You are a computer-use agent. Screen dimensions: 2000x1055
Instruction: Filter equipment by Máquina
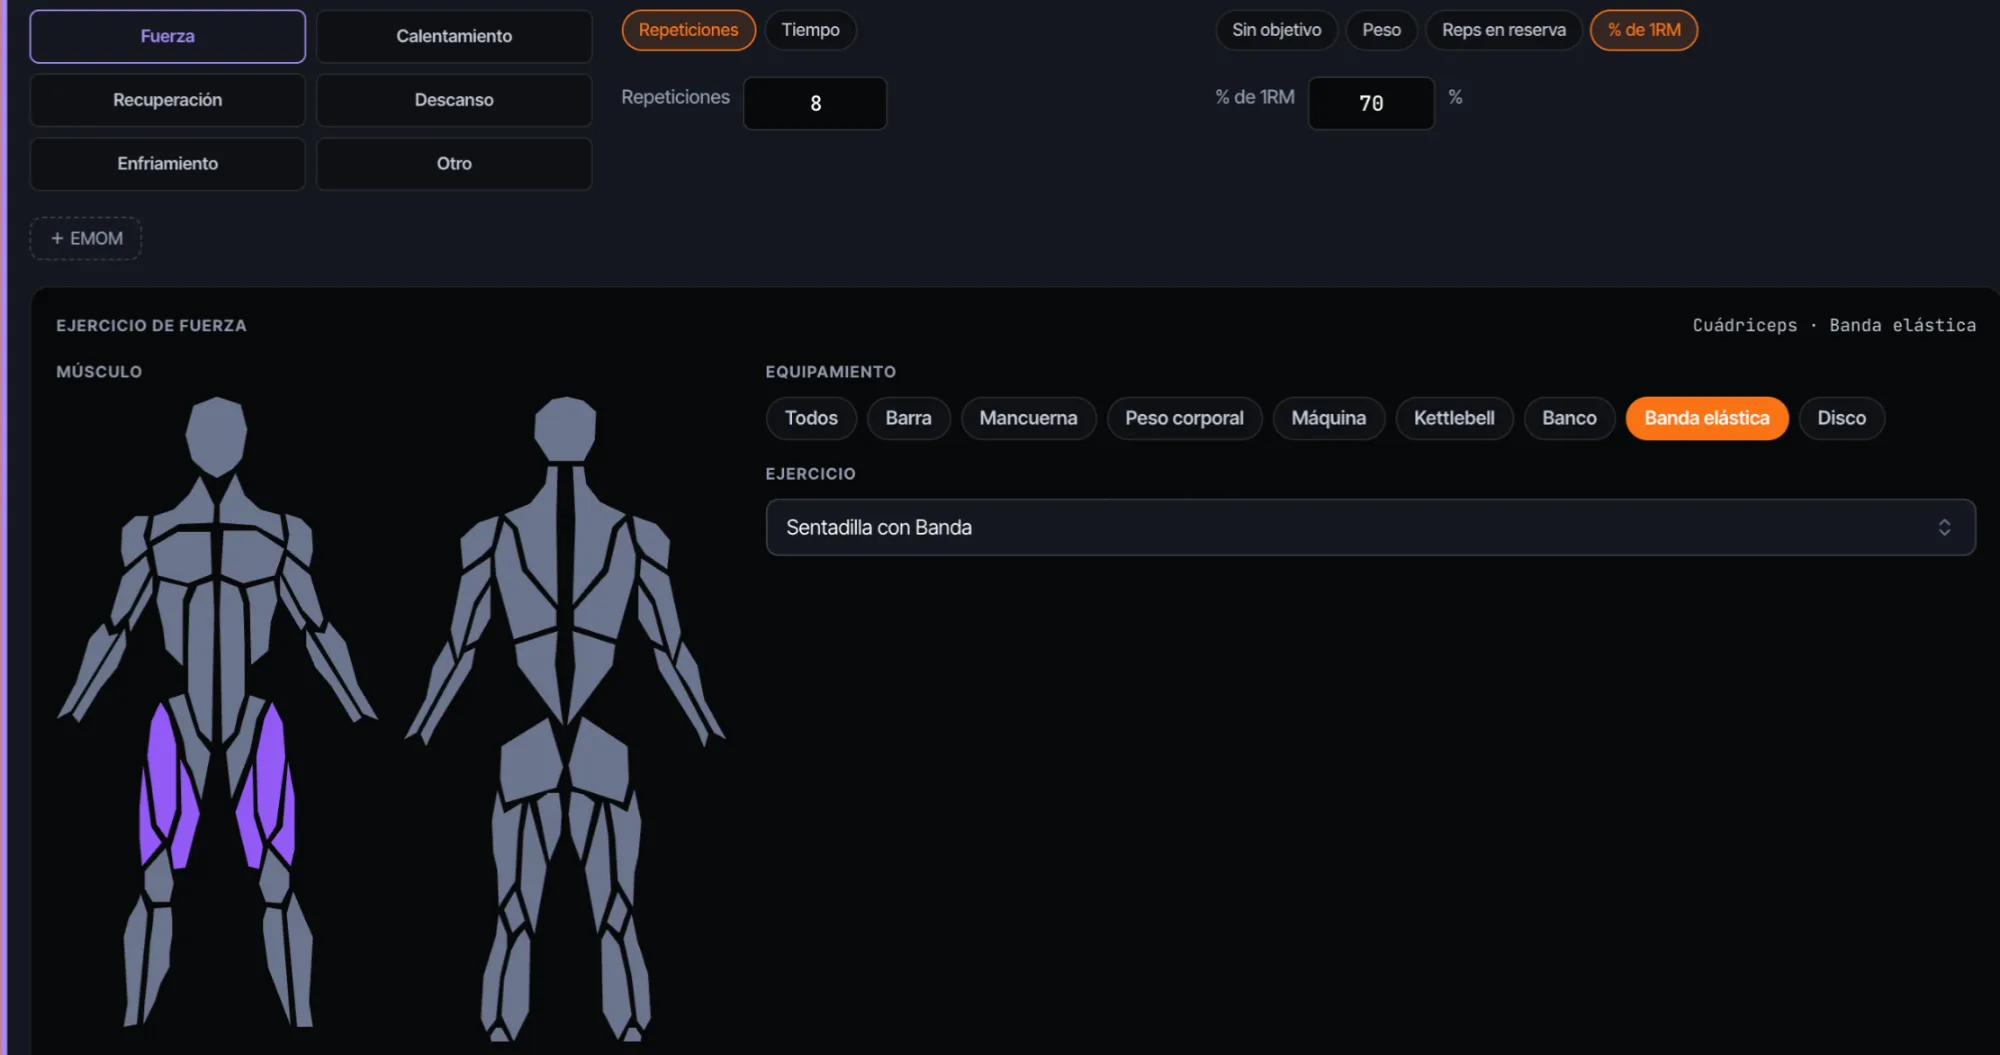(x=1328, y=418)
